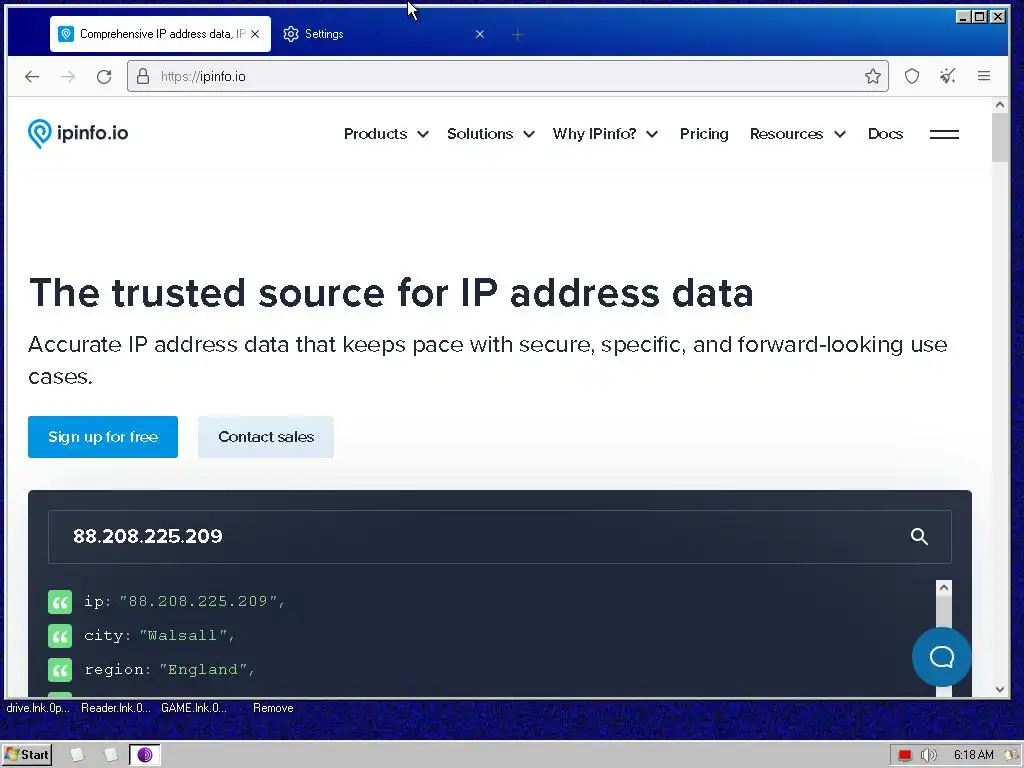The height and width of the screenshot is (768, 1024).
Task: Switch to the Comprehensive IP address data tab
Action: pyautogui.click(x=160, y=34)
